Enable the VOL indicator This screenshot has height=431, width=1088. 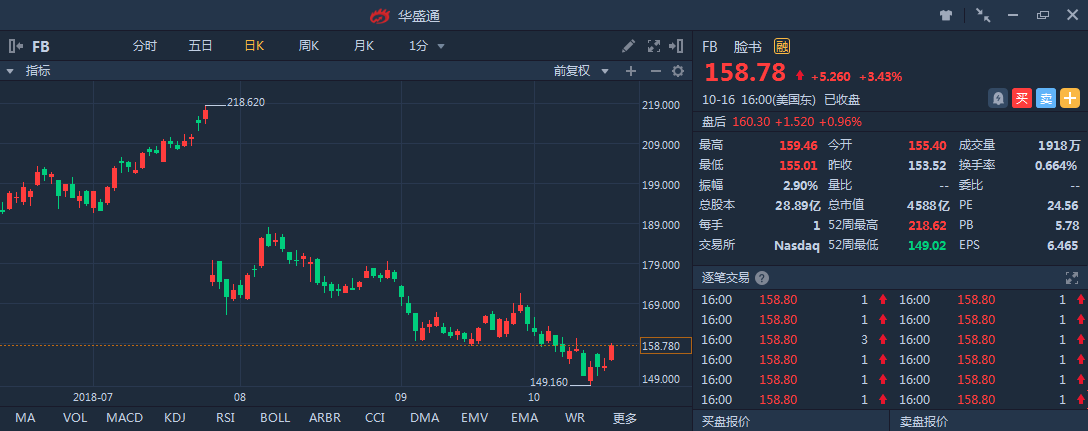74,418
